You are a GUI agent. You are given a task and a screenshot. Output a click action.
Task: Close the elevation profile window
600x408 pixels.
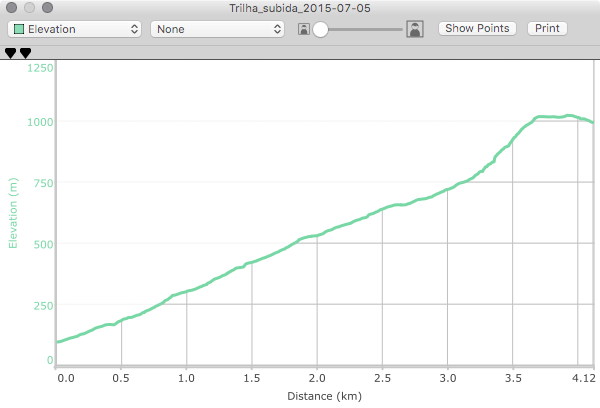11,8
